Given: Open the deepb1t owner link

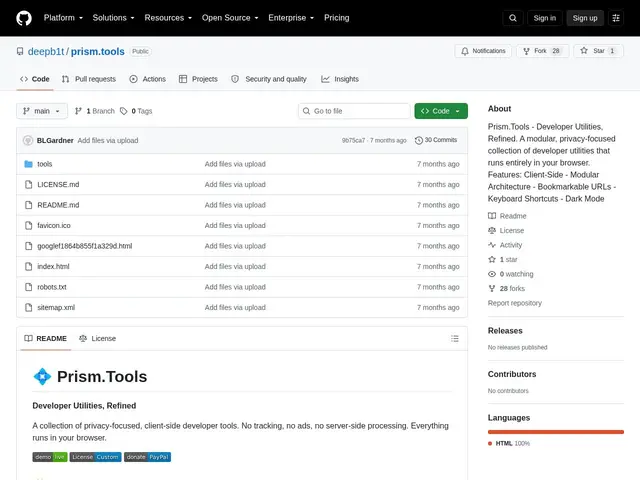Looking at the screenshot, I should 46,51.
